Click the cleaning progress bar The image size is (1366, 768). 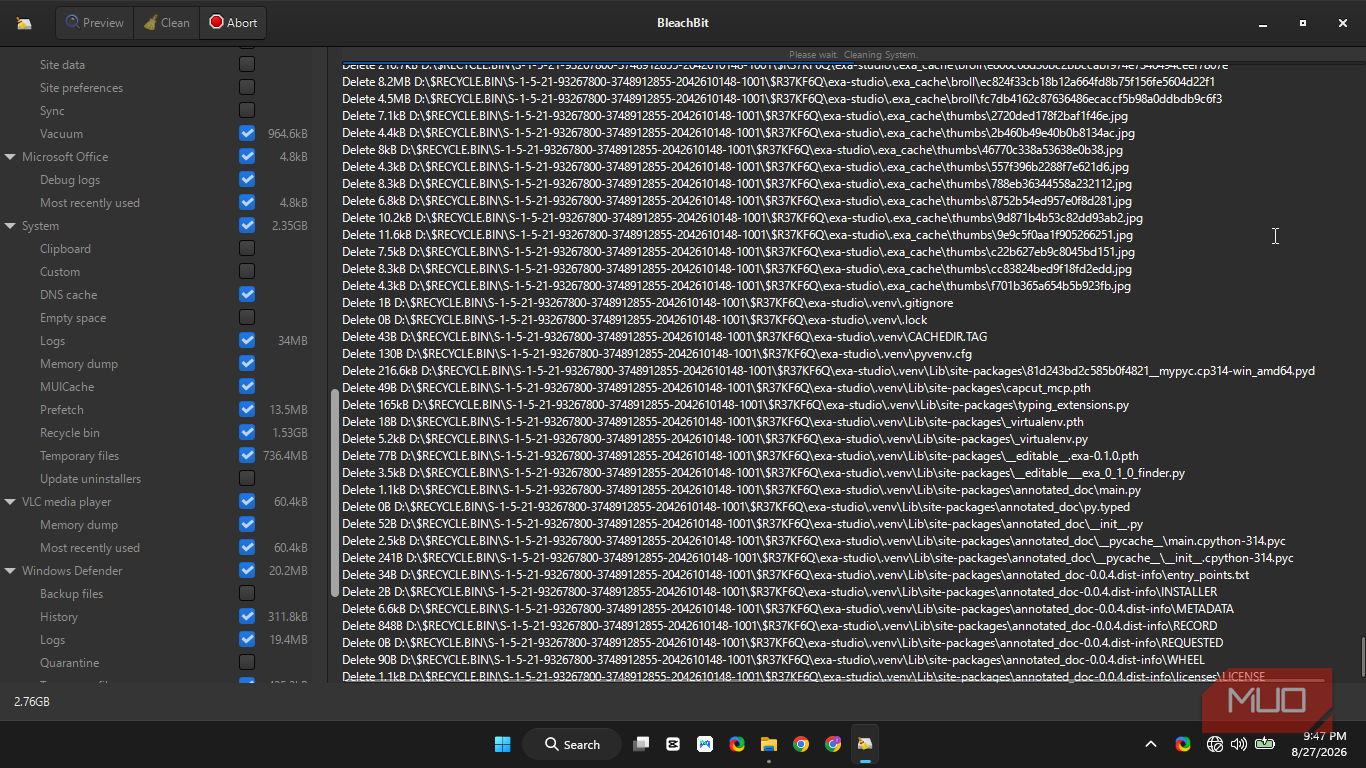coord(853,54)
